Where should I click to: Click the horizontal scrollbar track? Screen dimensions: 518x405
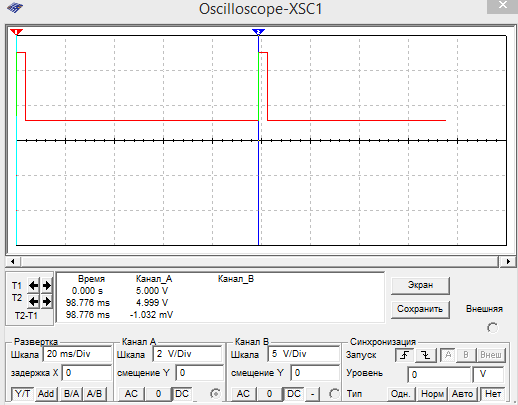coord(260,261)
